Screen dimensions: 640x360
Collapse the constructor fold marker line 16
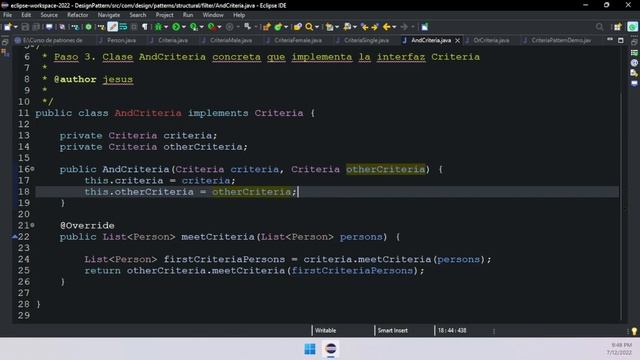click(33, 169)
